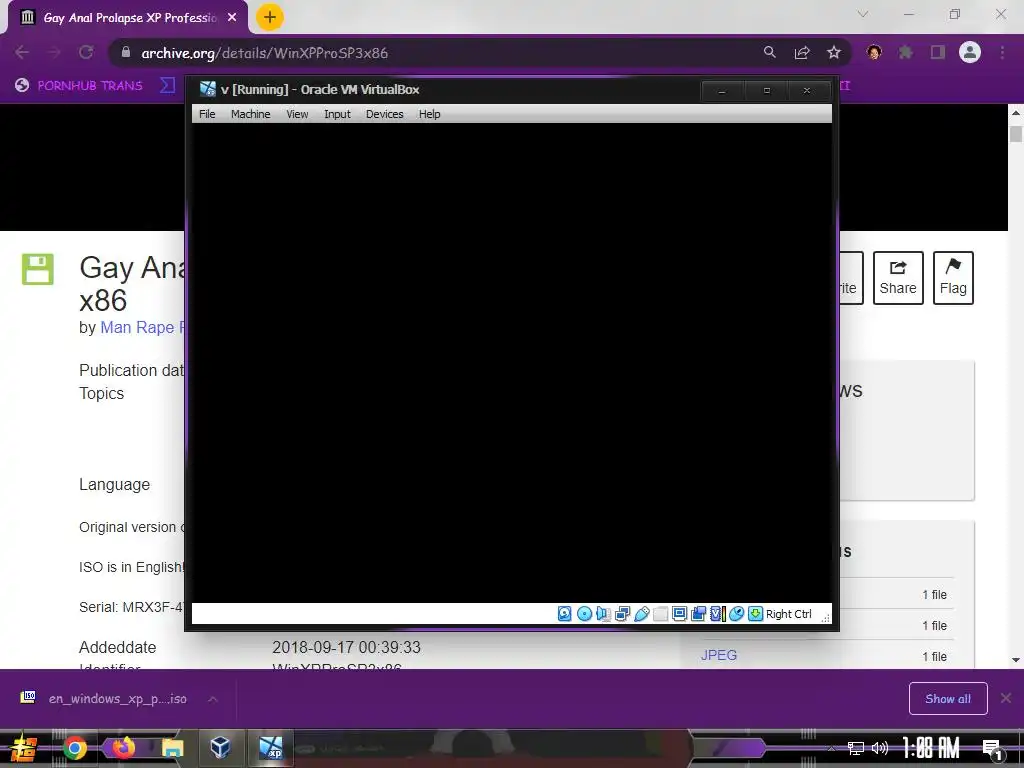Click the Share button on archive.org page
The height and width of the screenshot is (768, 1024).
[x=898, y=278]
